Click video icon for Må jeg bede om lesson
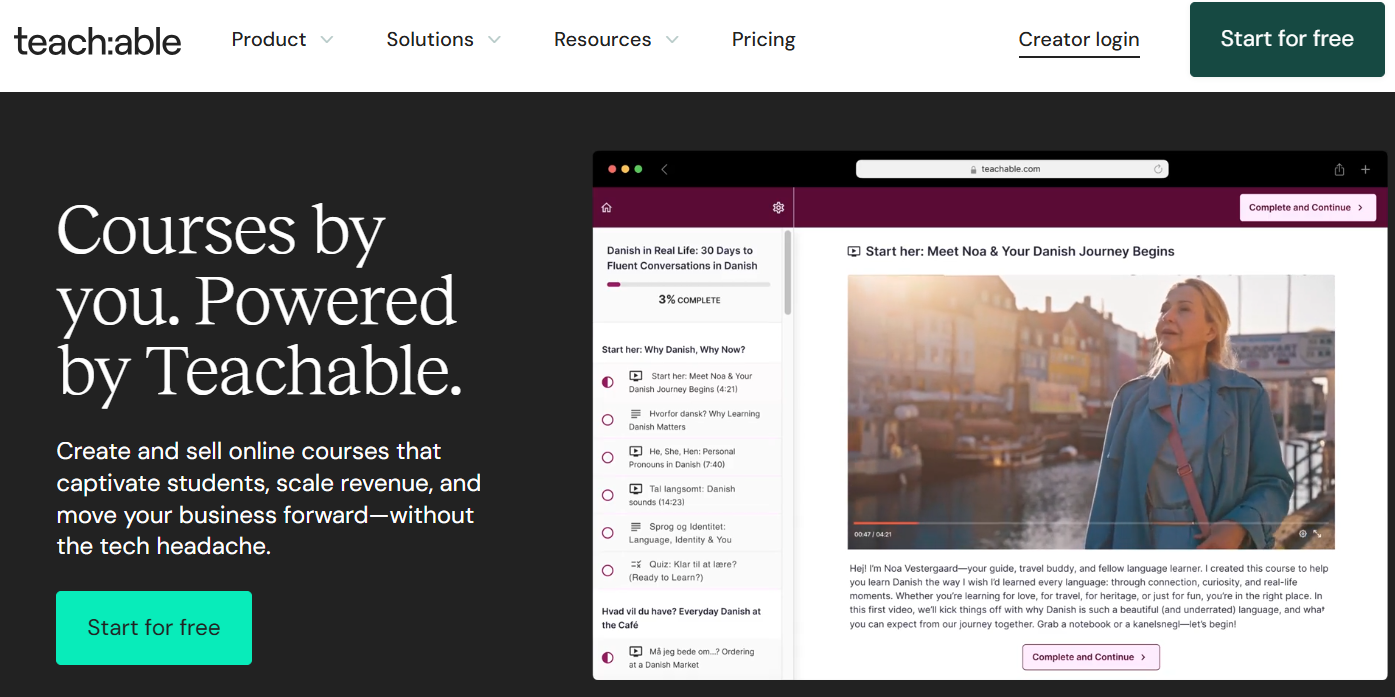Screen dimensions: 1395x697 (x=636, y=651)
